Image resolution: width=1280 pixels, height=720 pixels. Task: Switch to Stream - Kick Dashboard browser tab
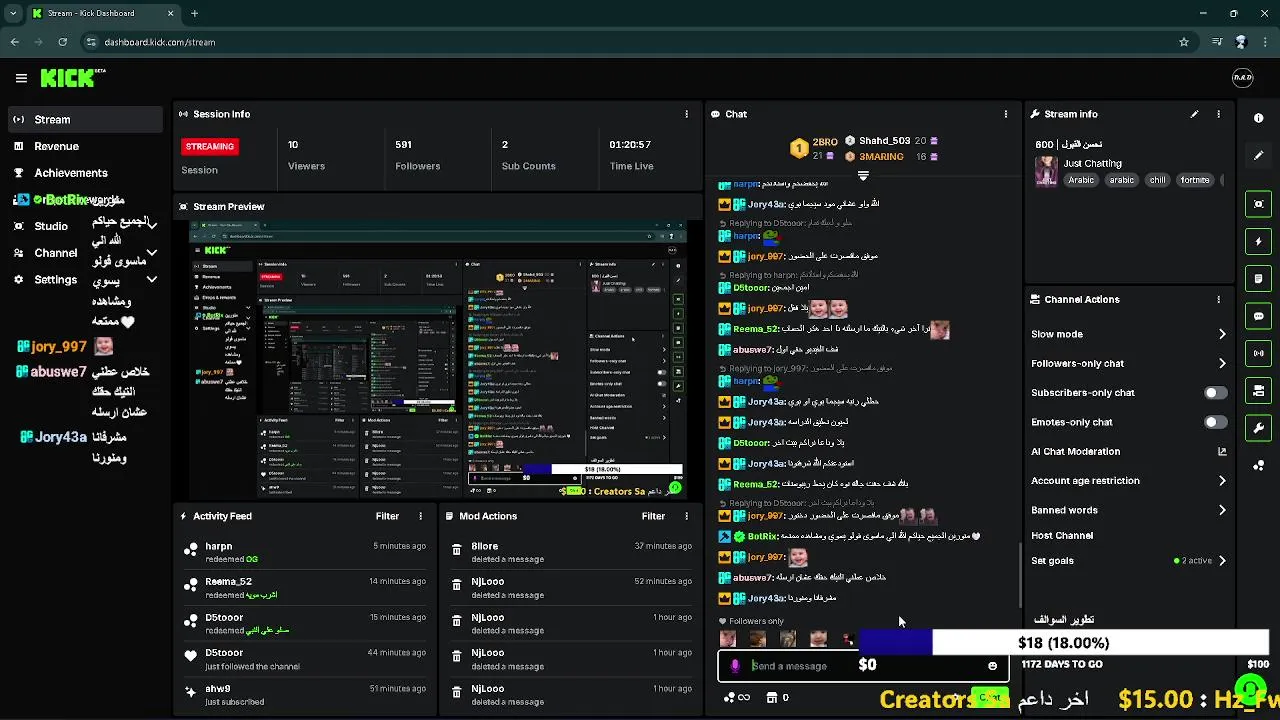point(103,13)
